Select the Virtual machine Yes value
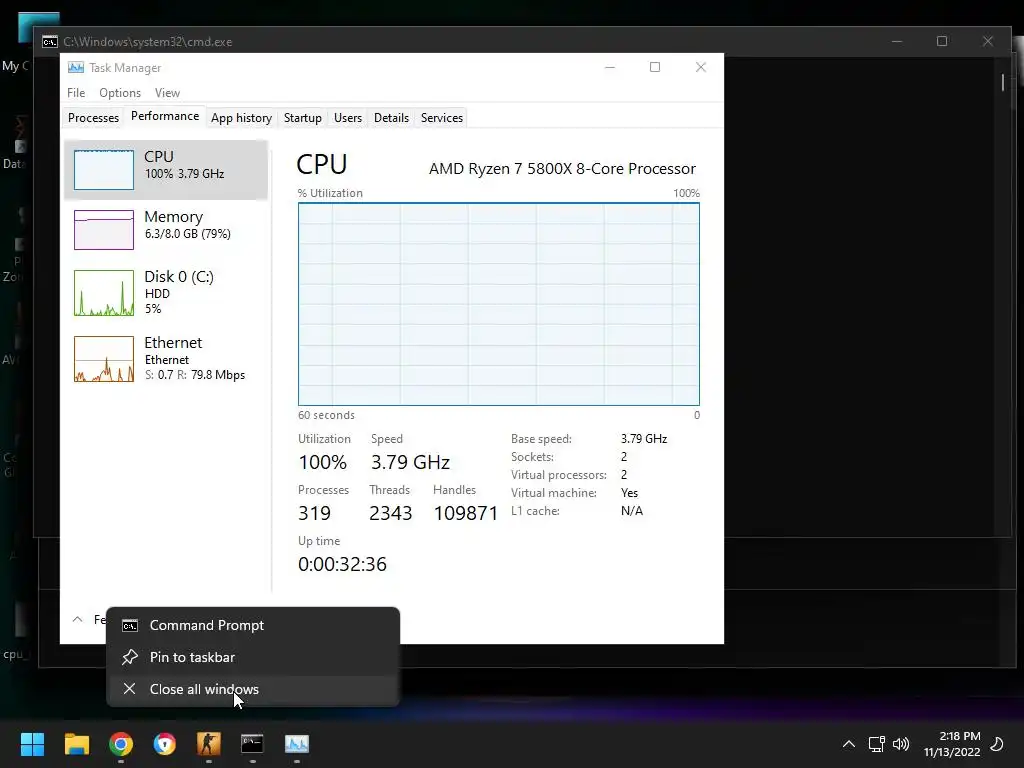 pos(630,493)
